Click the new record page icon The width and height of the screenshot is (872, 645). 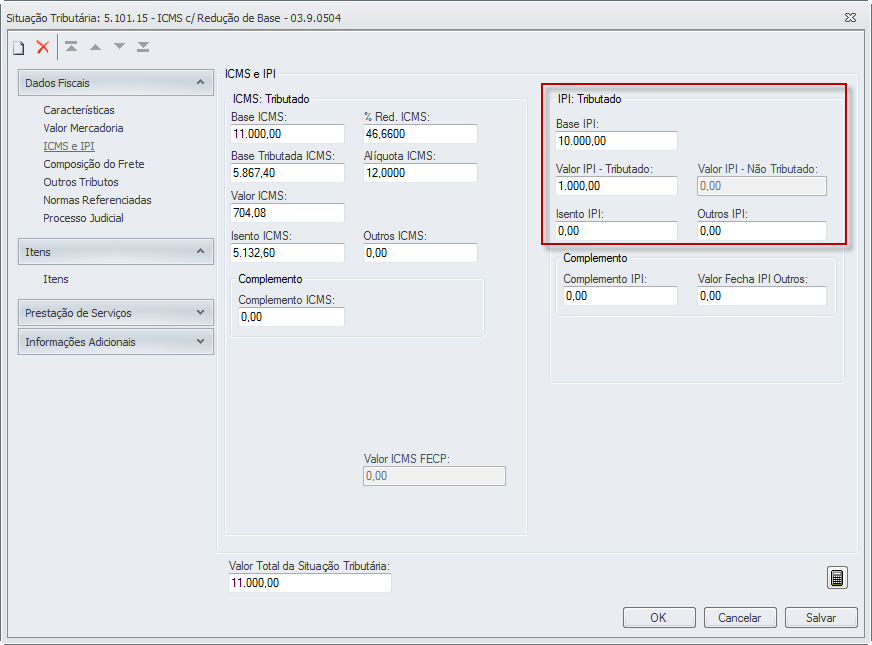[18, 47]
